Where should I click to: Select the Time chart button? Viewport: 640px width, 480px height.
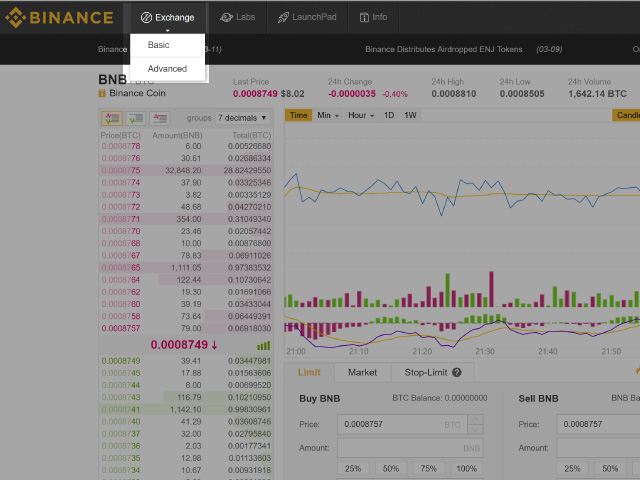point(298,115)
